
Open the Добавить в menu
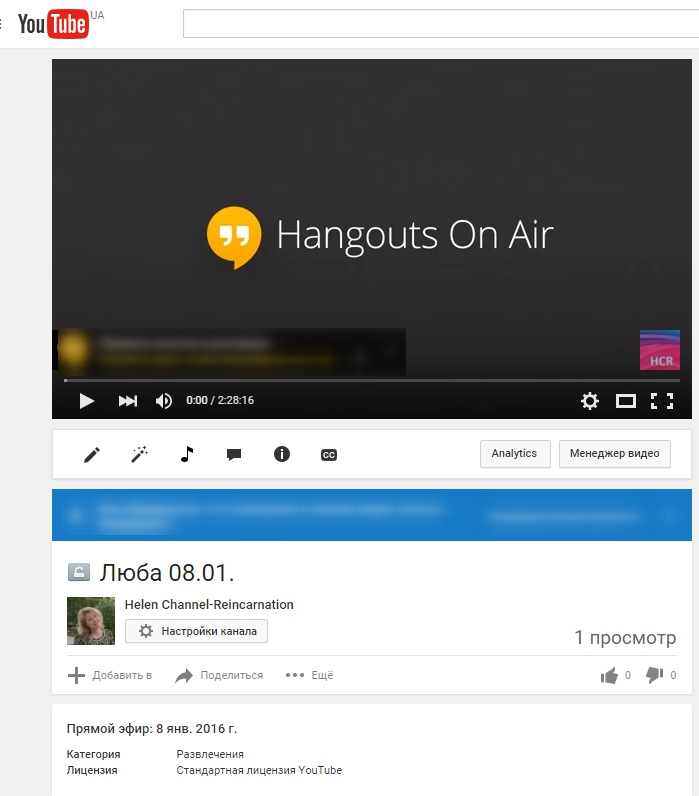[110, 676]
